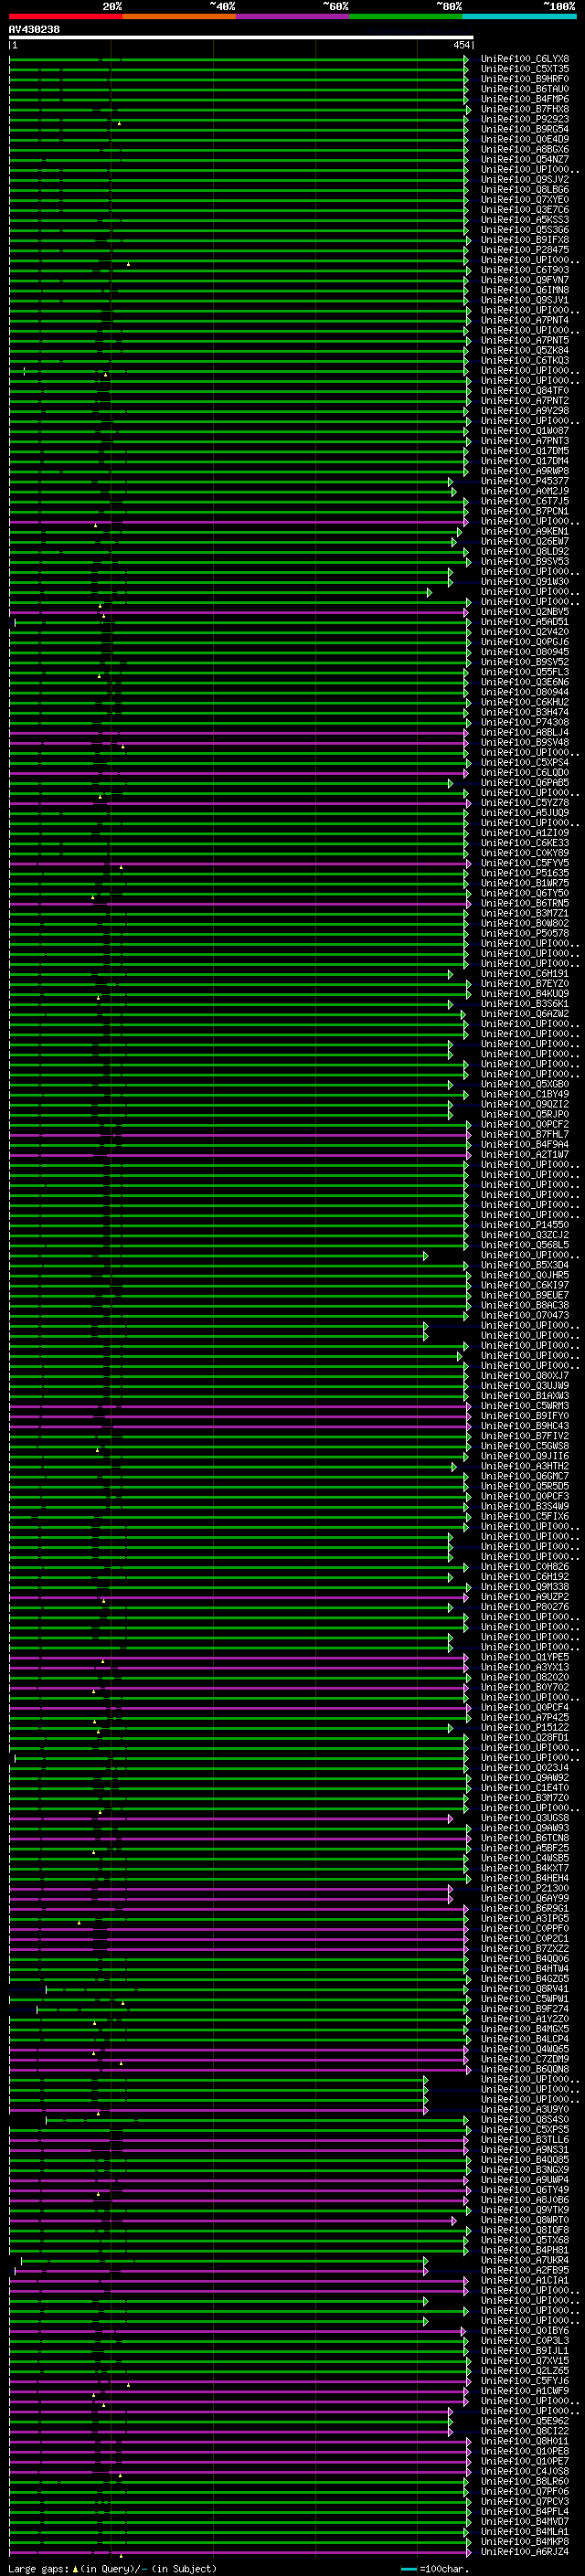Screen dimensions: 585x2576
Task: Select the UniRef100_A8BGX6 hit label
Action: [x=524, y=149]
